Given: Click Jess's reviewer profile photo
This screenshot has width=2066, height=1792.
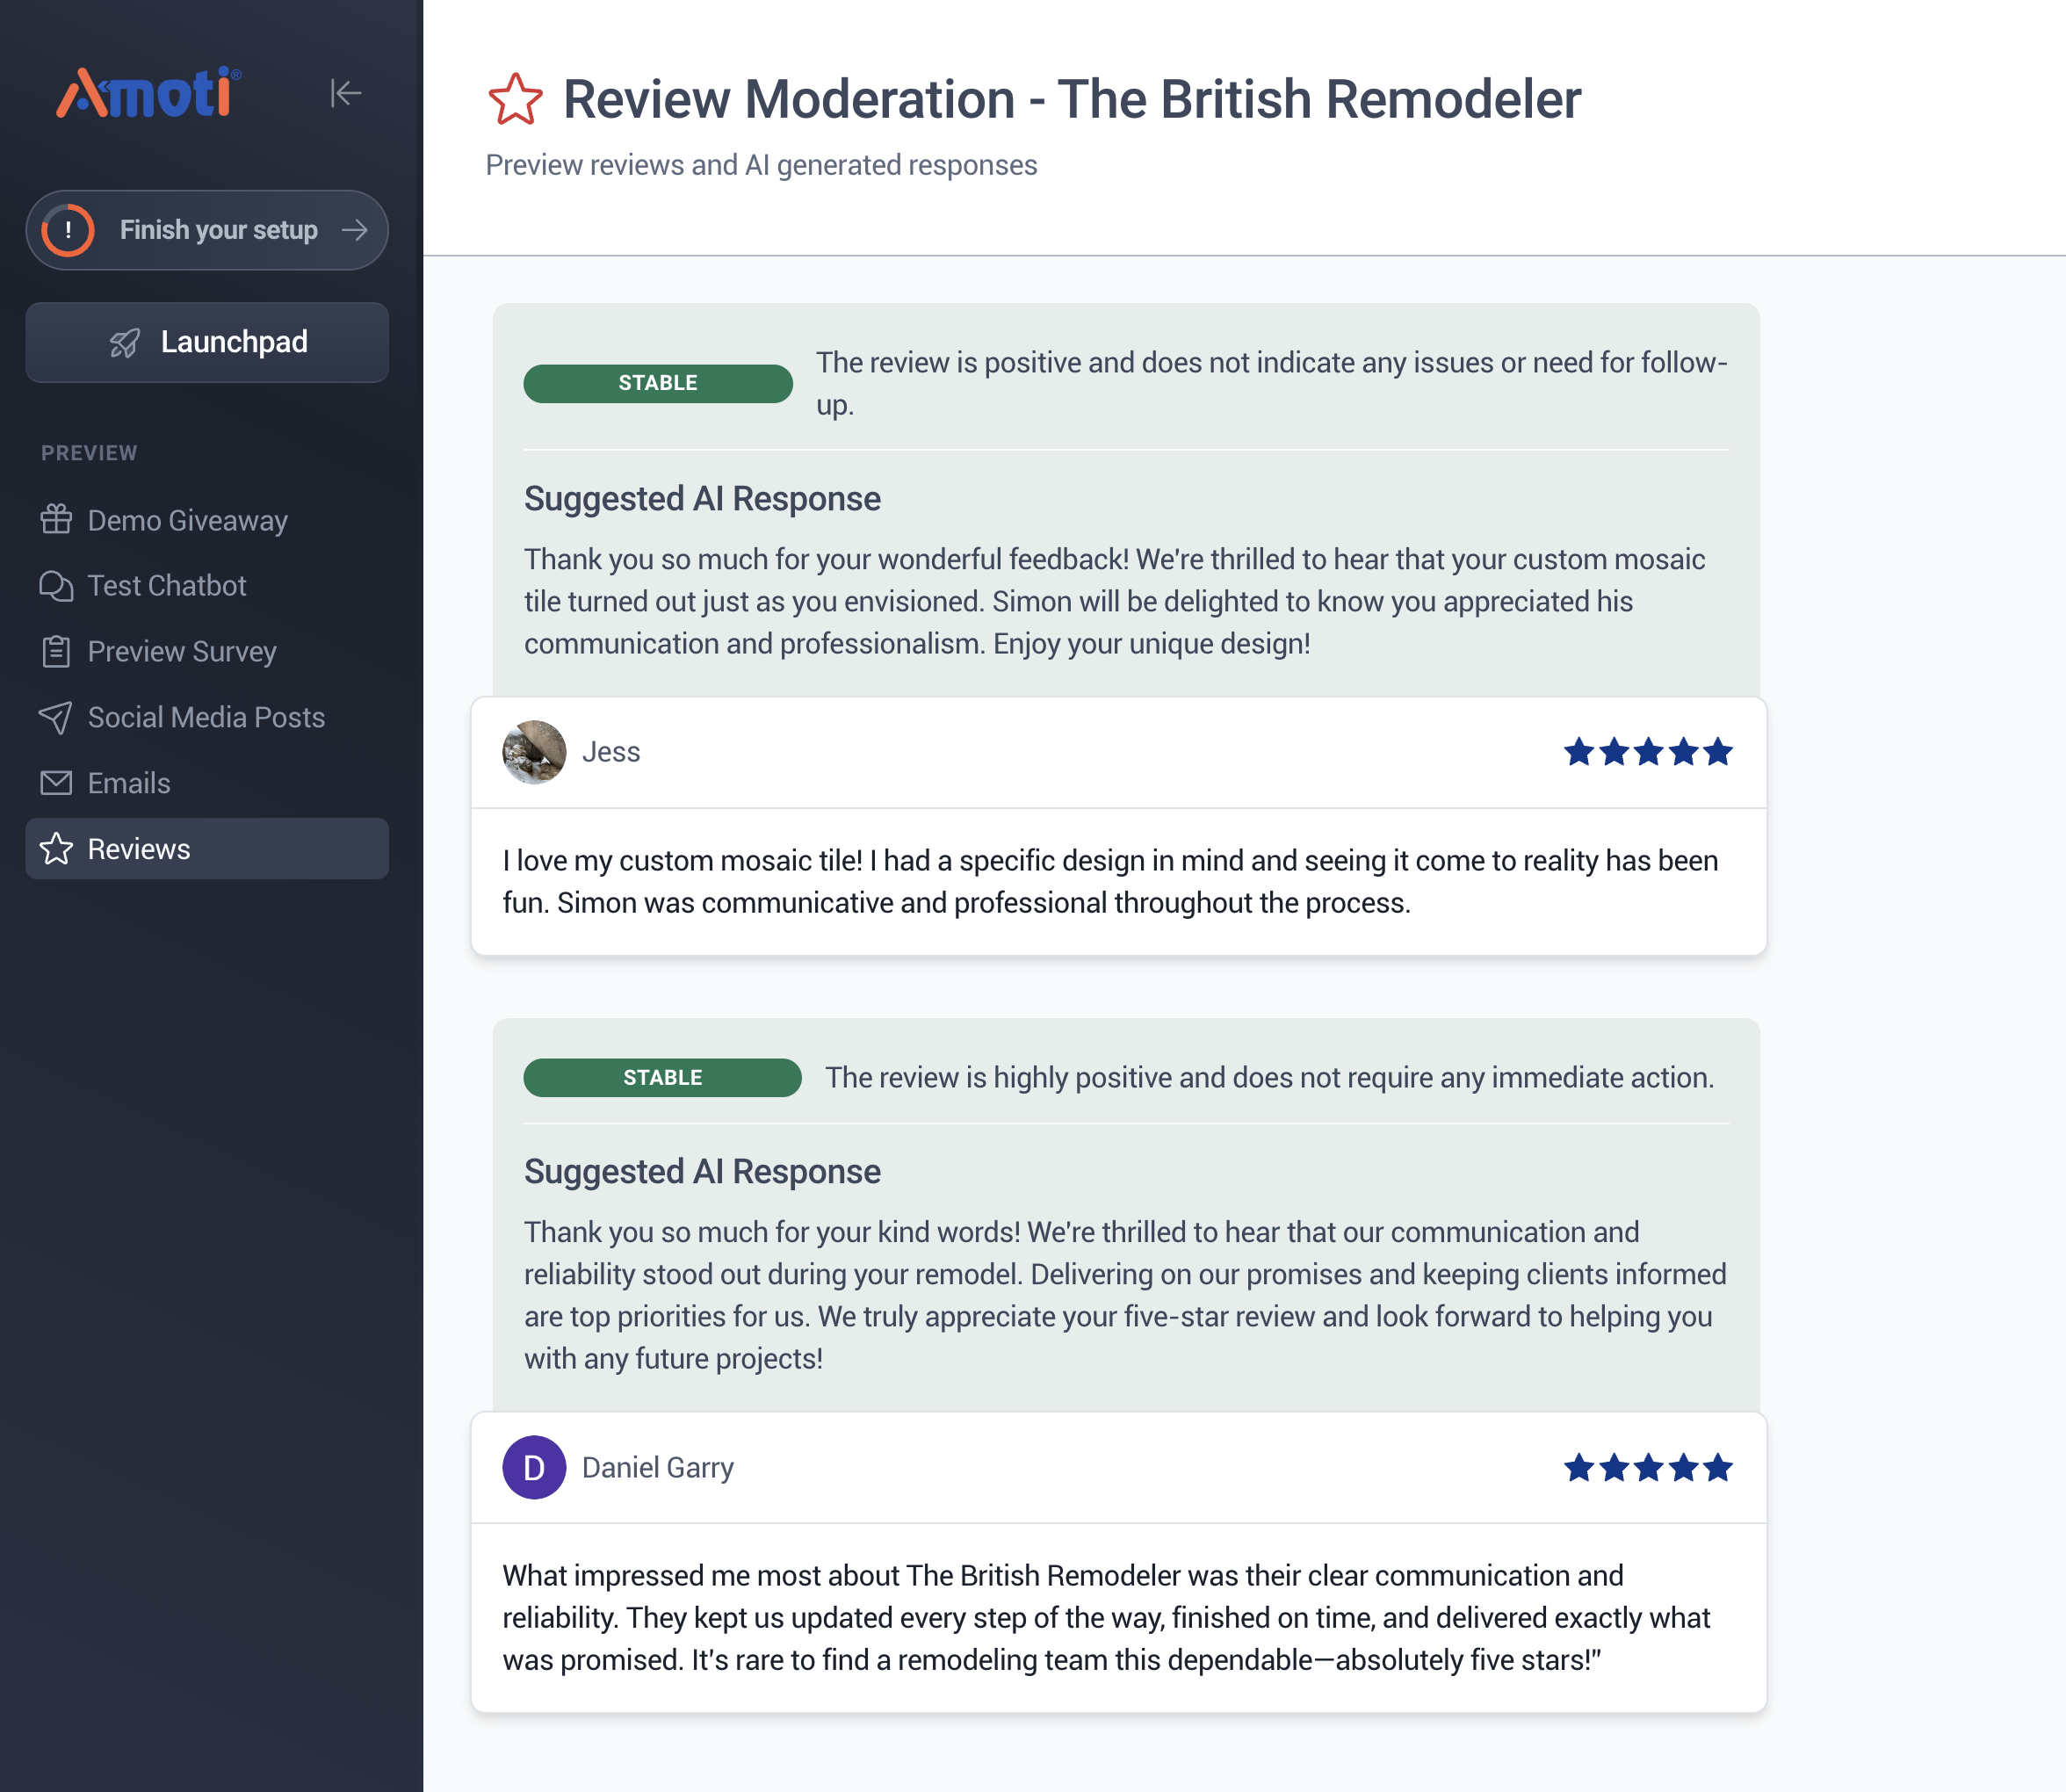Looking at the screenshot, I should point(534,752).
